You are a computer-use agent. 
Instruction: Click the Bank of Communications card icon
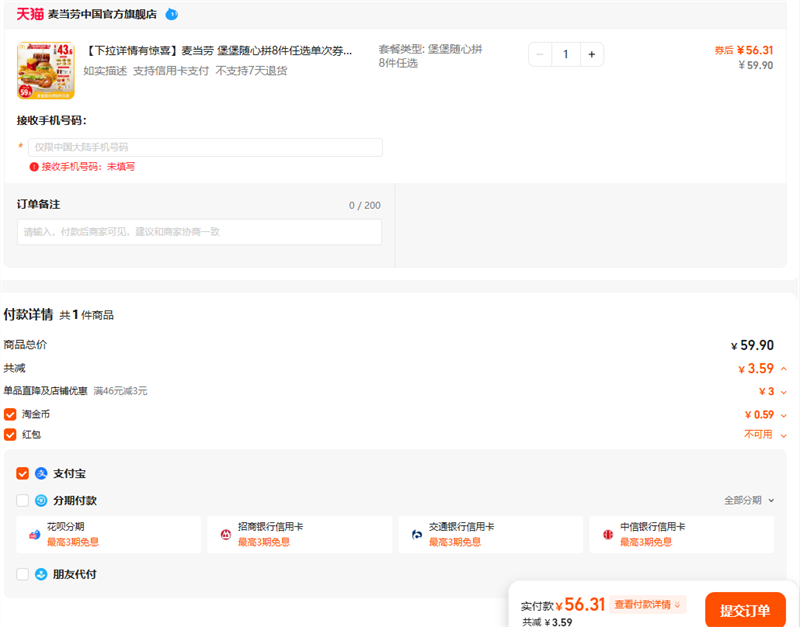click(416, 535)
